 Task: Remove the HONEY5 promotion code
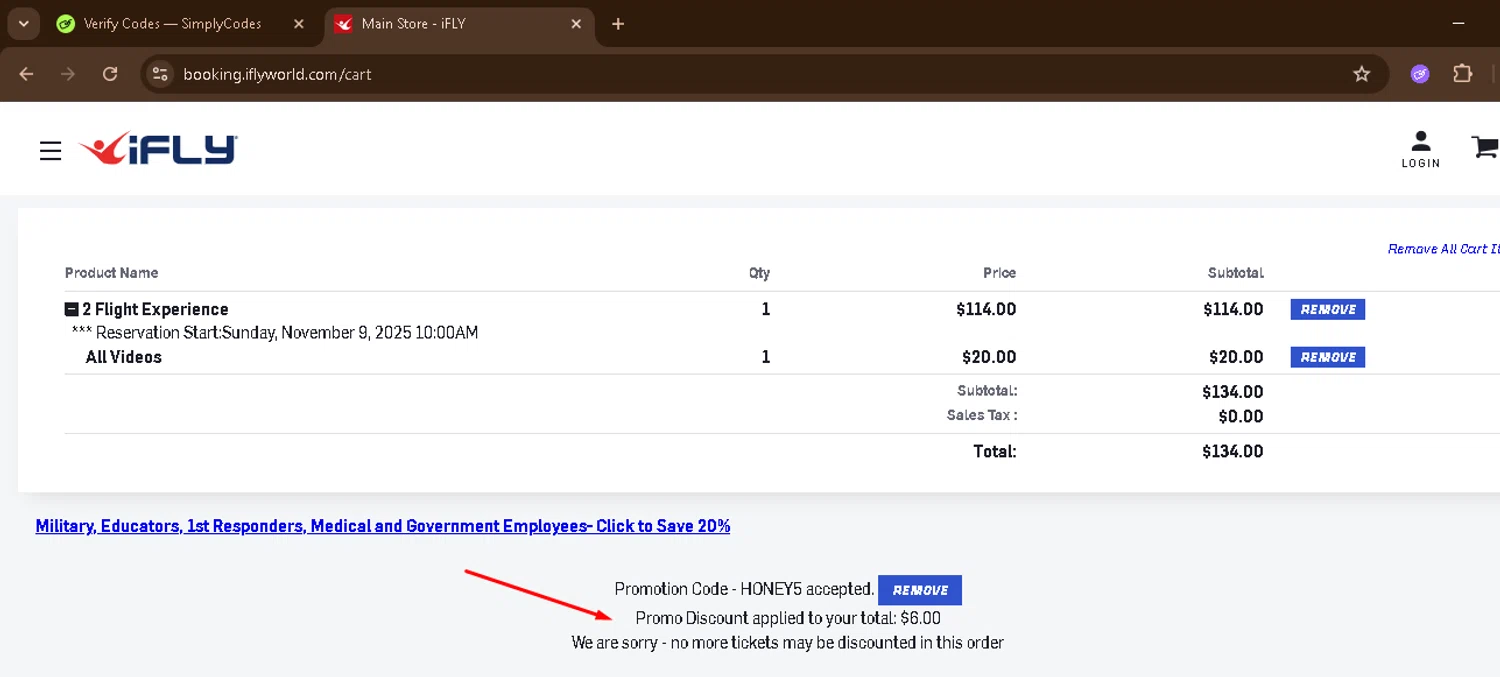919,590
